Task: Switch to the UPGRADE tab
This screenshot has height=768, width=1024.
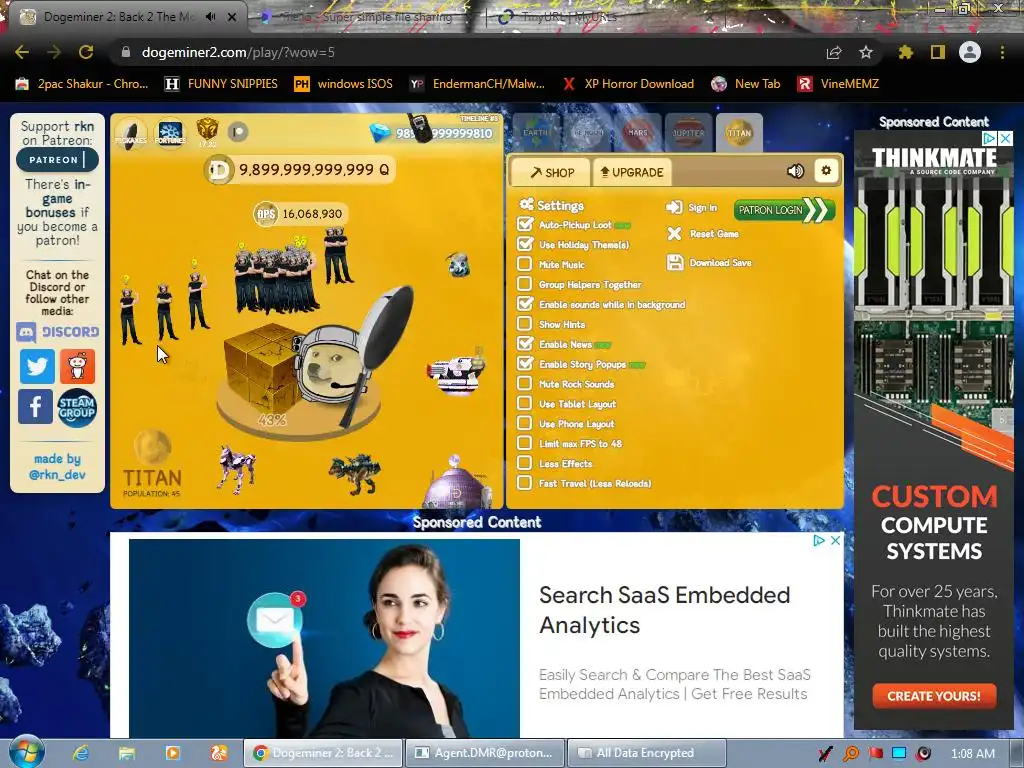Action: pyautogui.click(x=632, y=172)
